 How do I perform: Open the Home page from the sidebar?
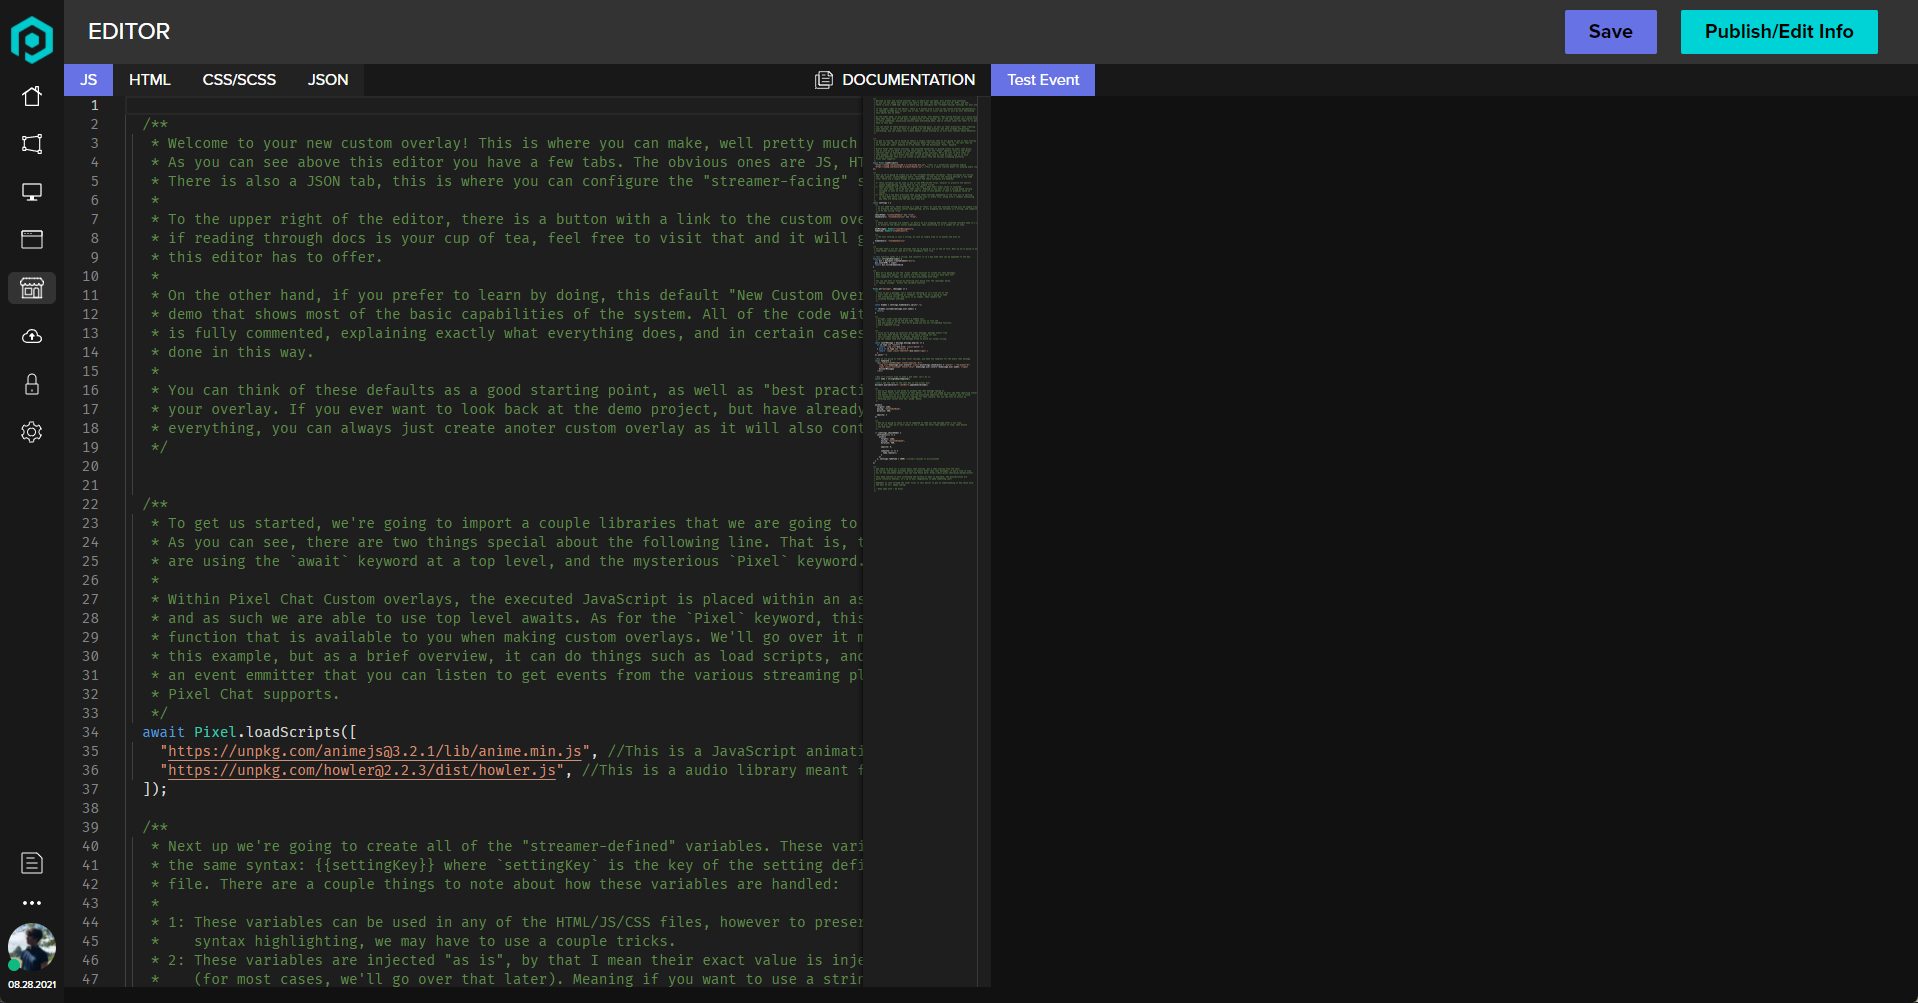(x=31, y=96)
